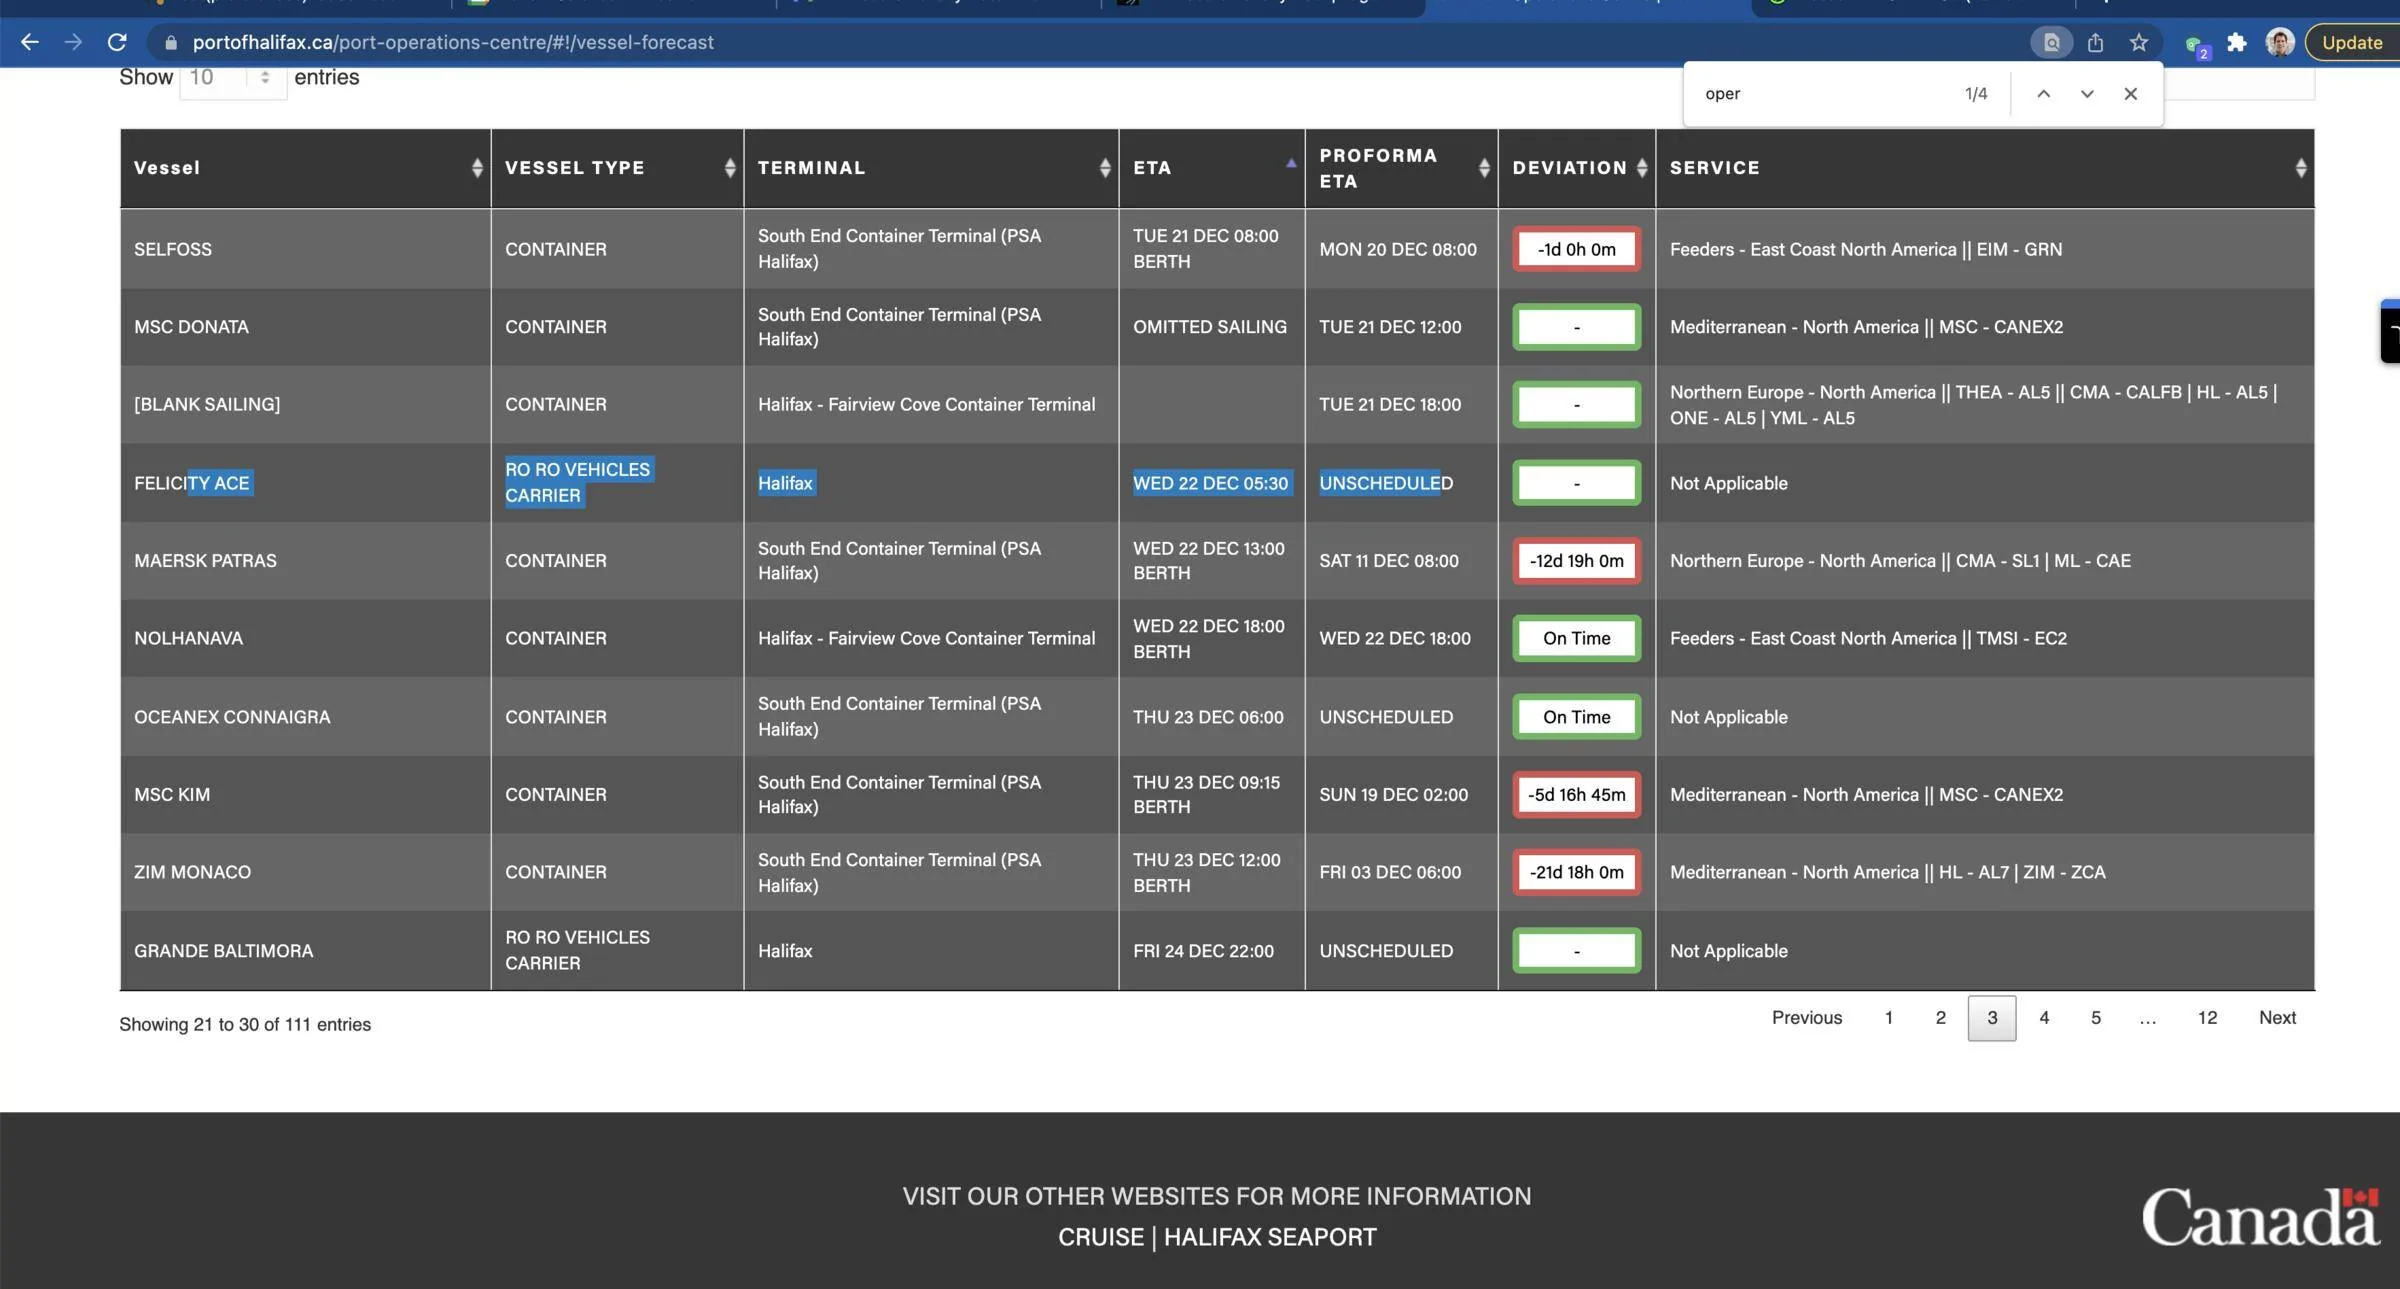
Task: Reload the vessel forecast page
Action: [117, 42]
